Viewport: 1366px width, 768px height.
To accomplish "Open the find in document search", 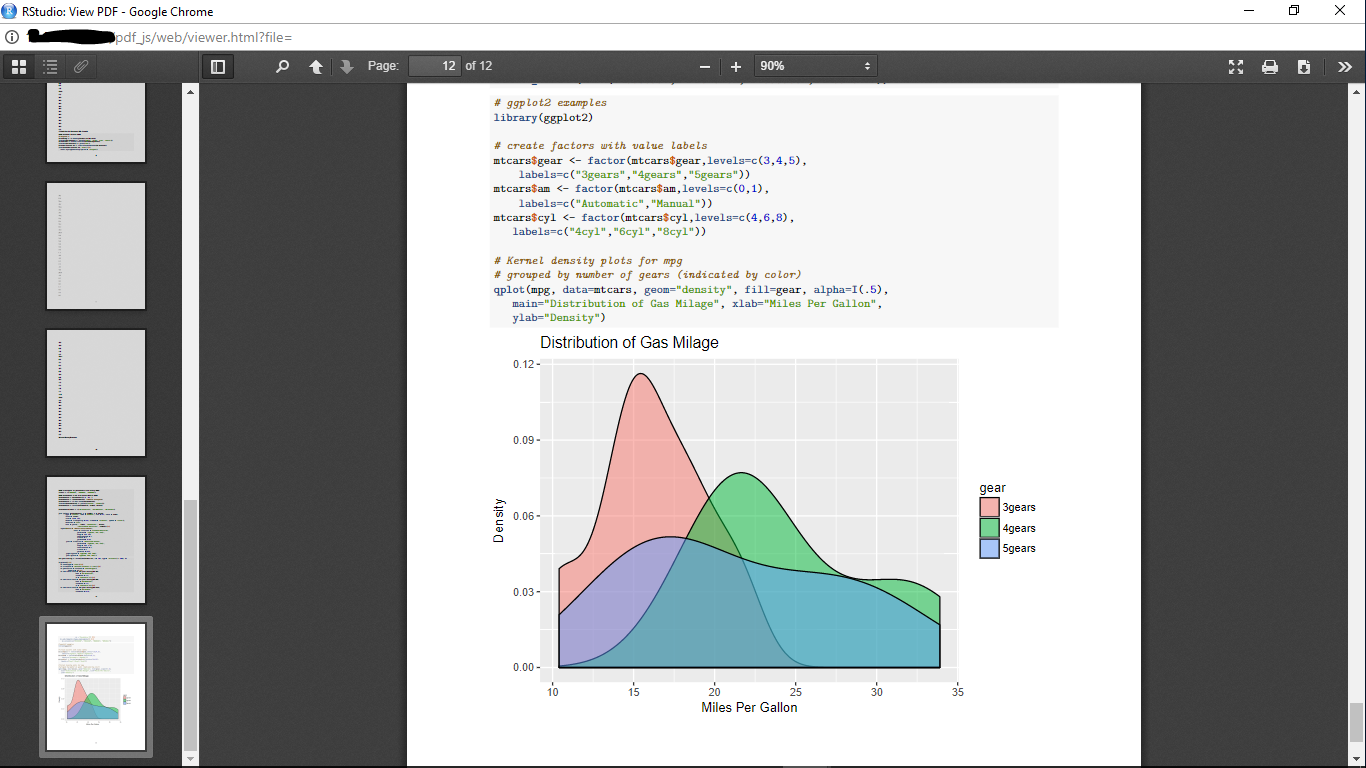I will pos(282,67).
